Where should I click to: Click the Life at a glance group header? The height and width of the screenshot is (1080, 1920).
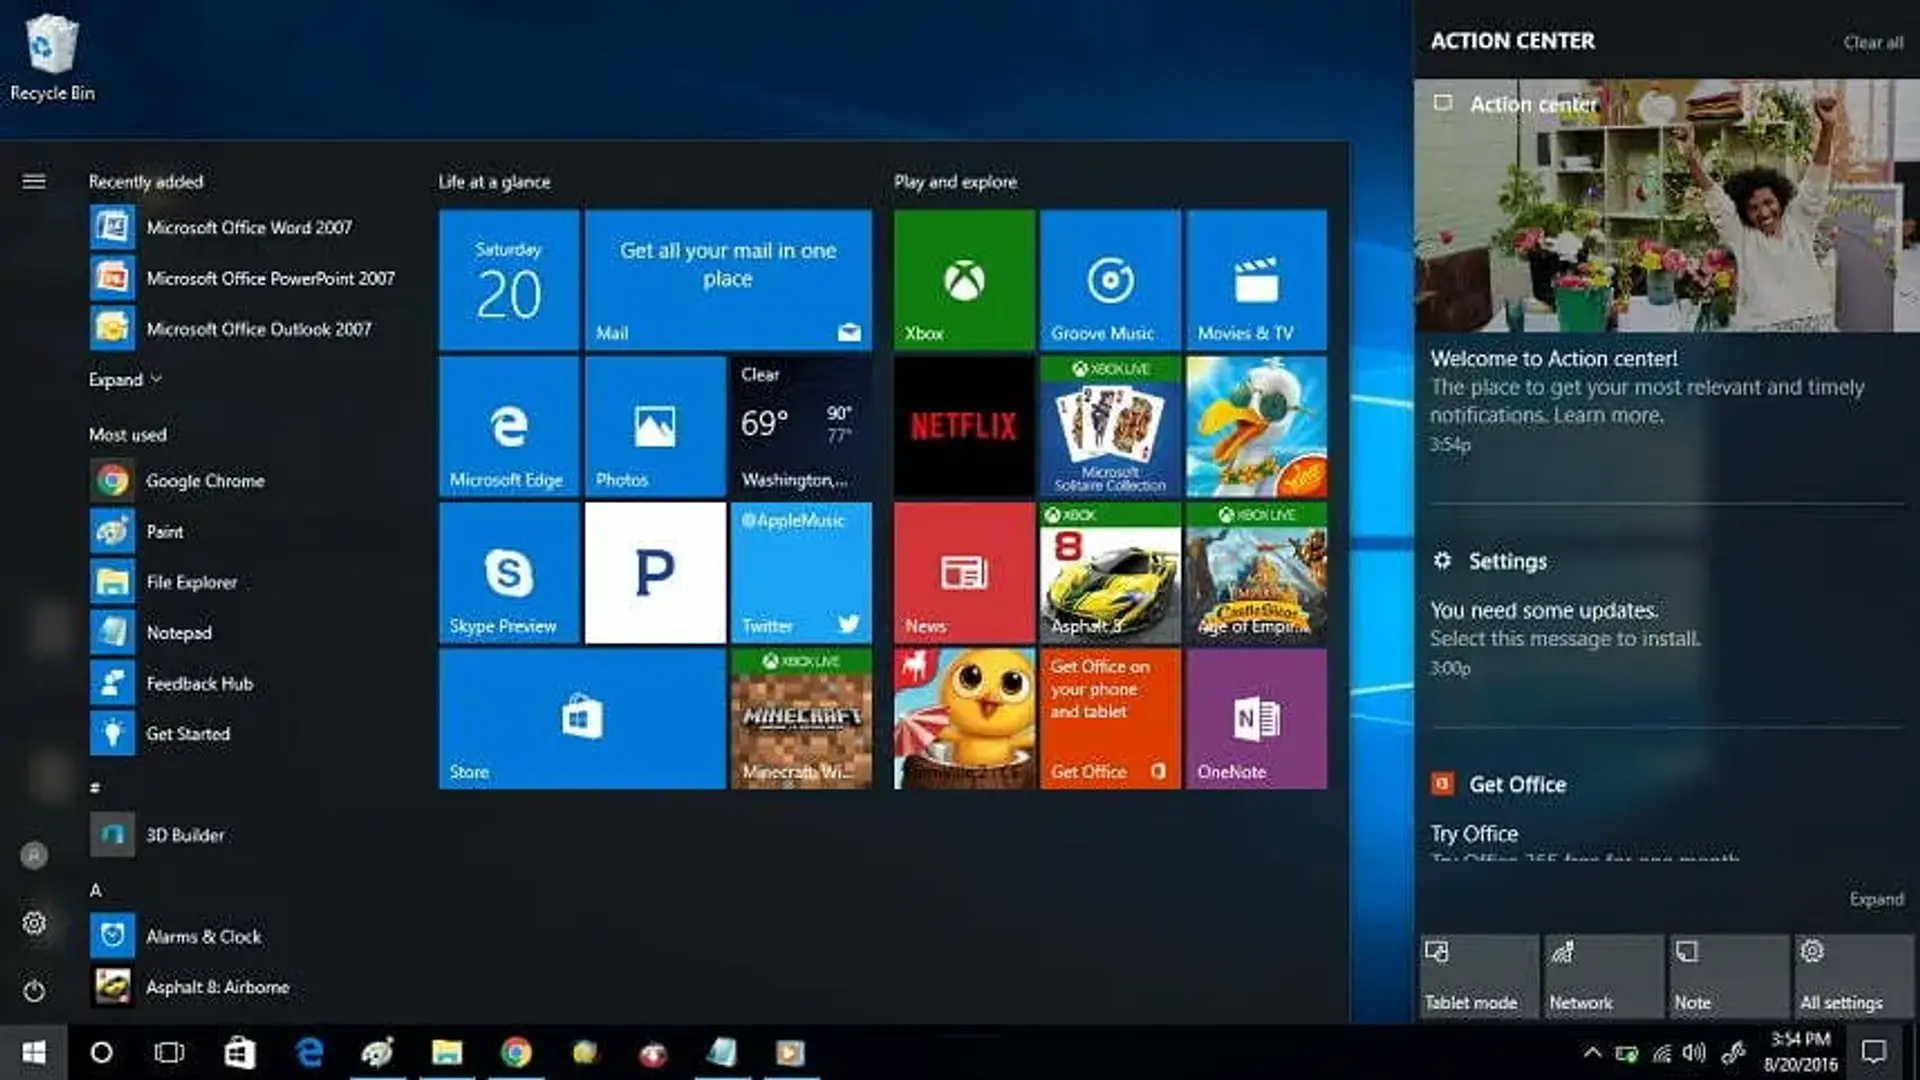coord(494,182)
